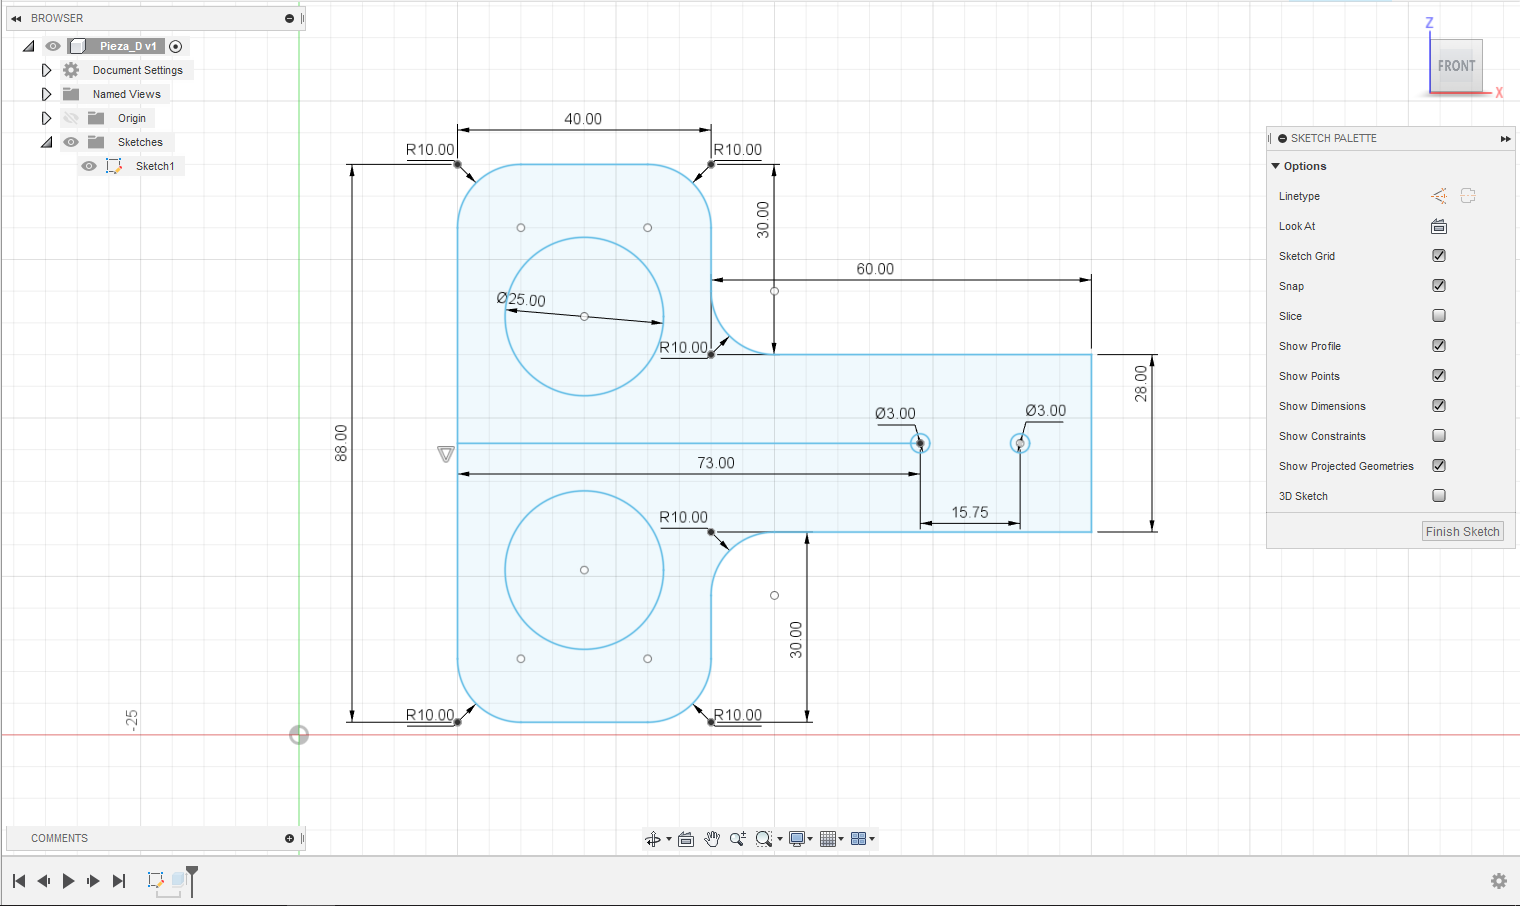Click the Sketches folder icon
The height and width of the screenshot is (906, 1520).
click(96, 142)
